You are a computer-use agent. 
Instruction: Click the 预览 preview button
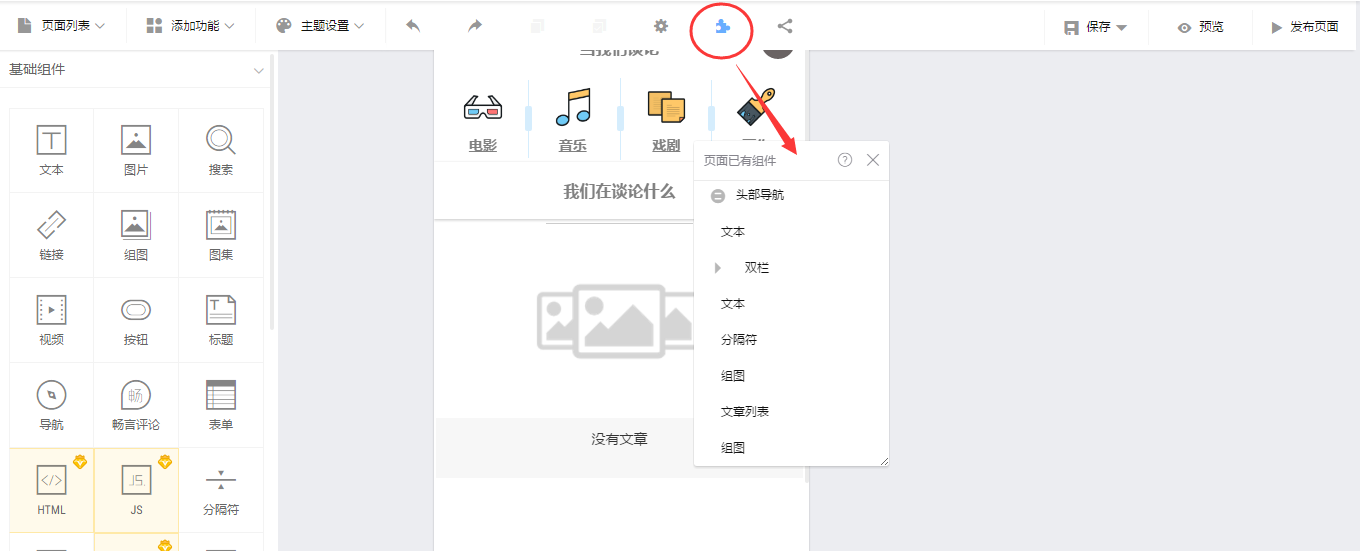tap(1201, 27)
